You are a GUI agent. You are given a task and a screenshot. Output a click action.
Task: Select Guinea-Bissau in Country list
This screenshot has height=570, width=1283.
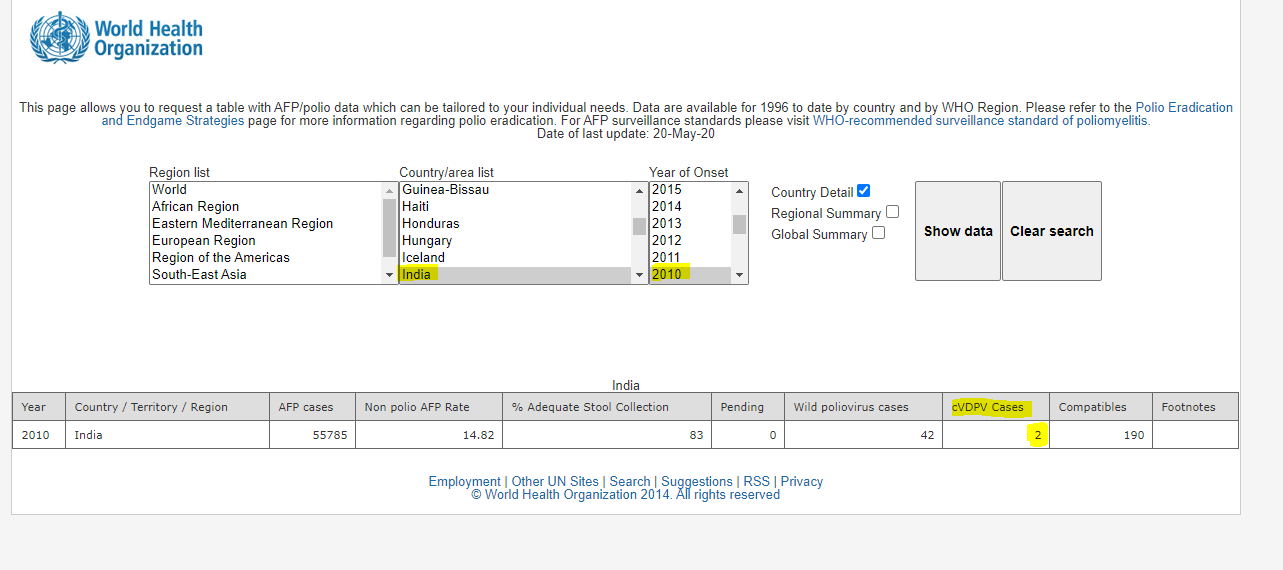point(516,190)
